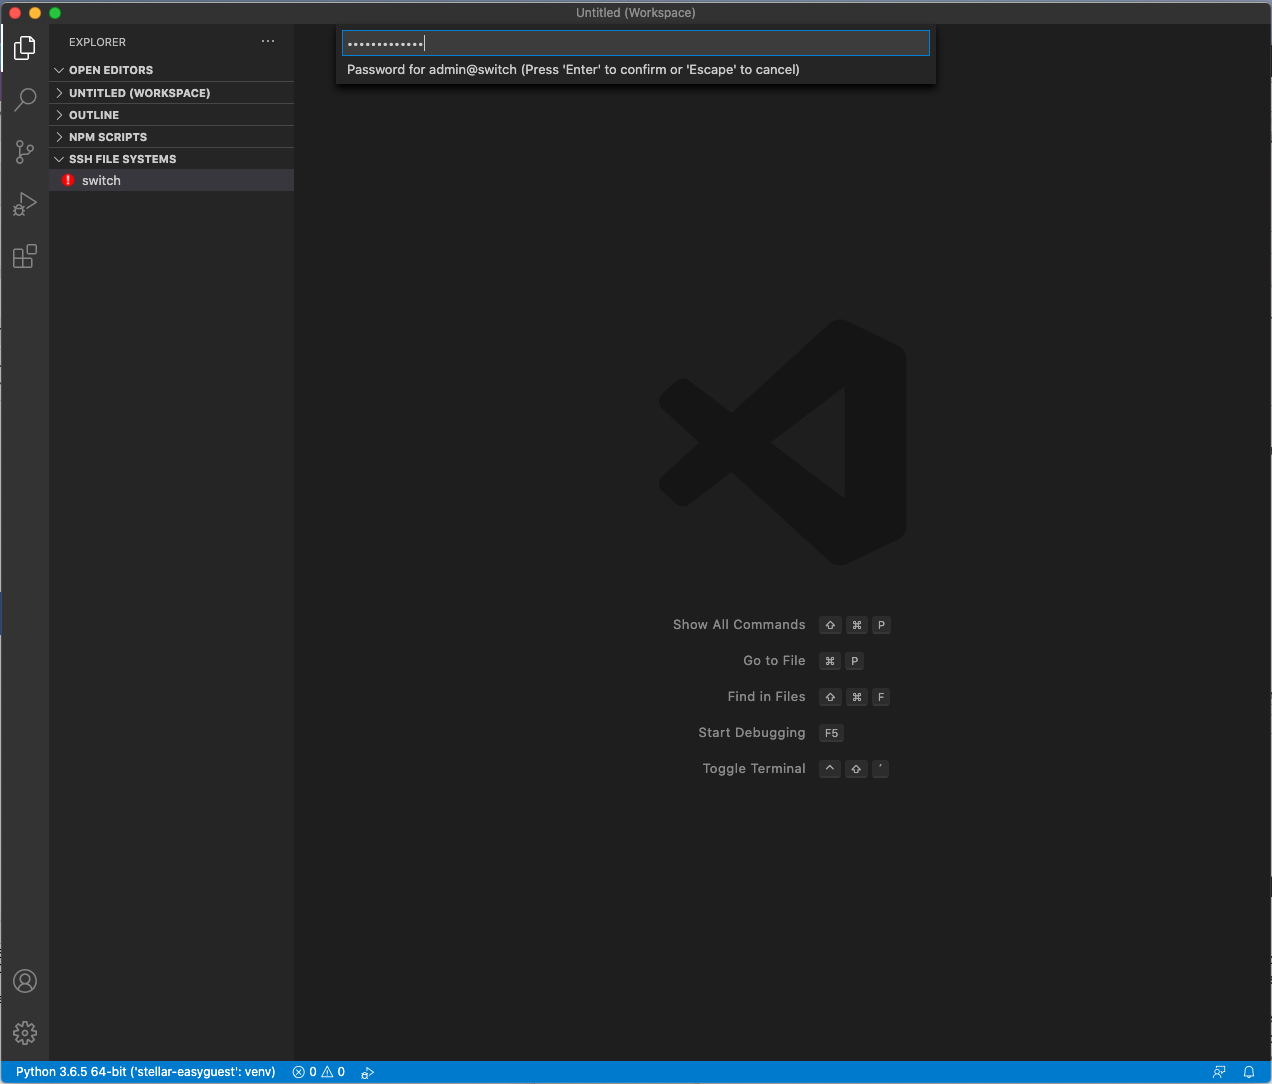Open the Source Control view

pyautogui.click(x=25, y=152)
